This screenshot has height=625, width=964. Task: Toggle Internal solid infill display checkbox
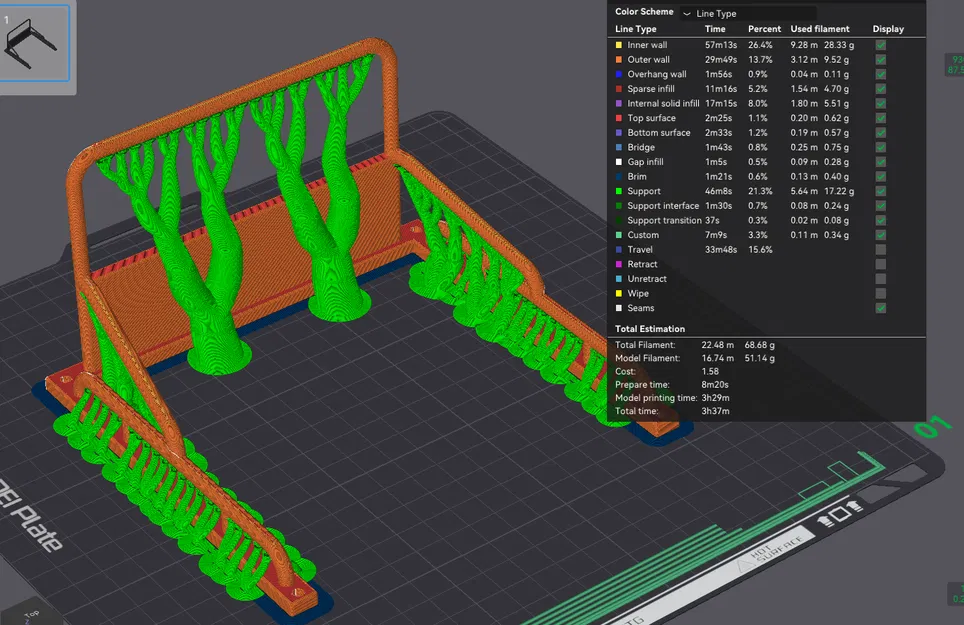click(x=880, y=103)
